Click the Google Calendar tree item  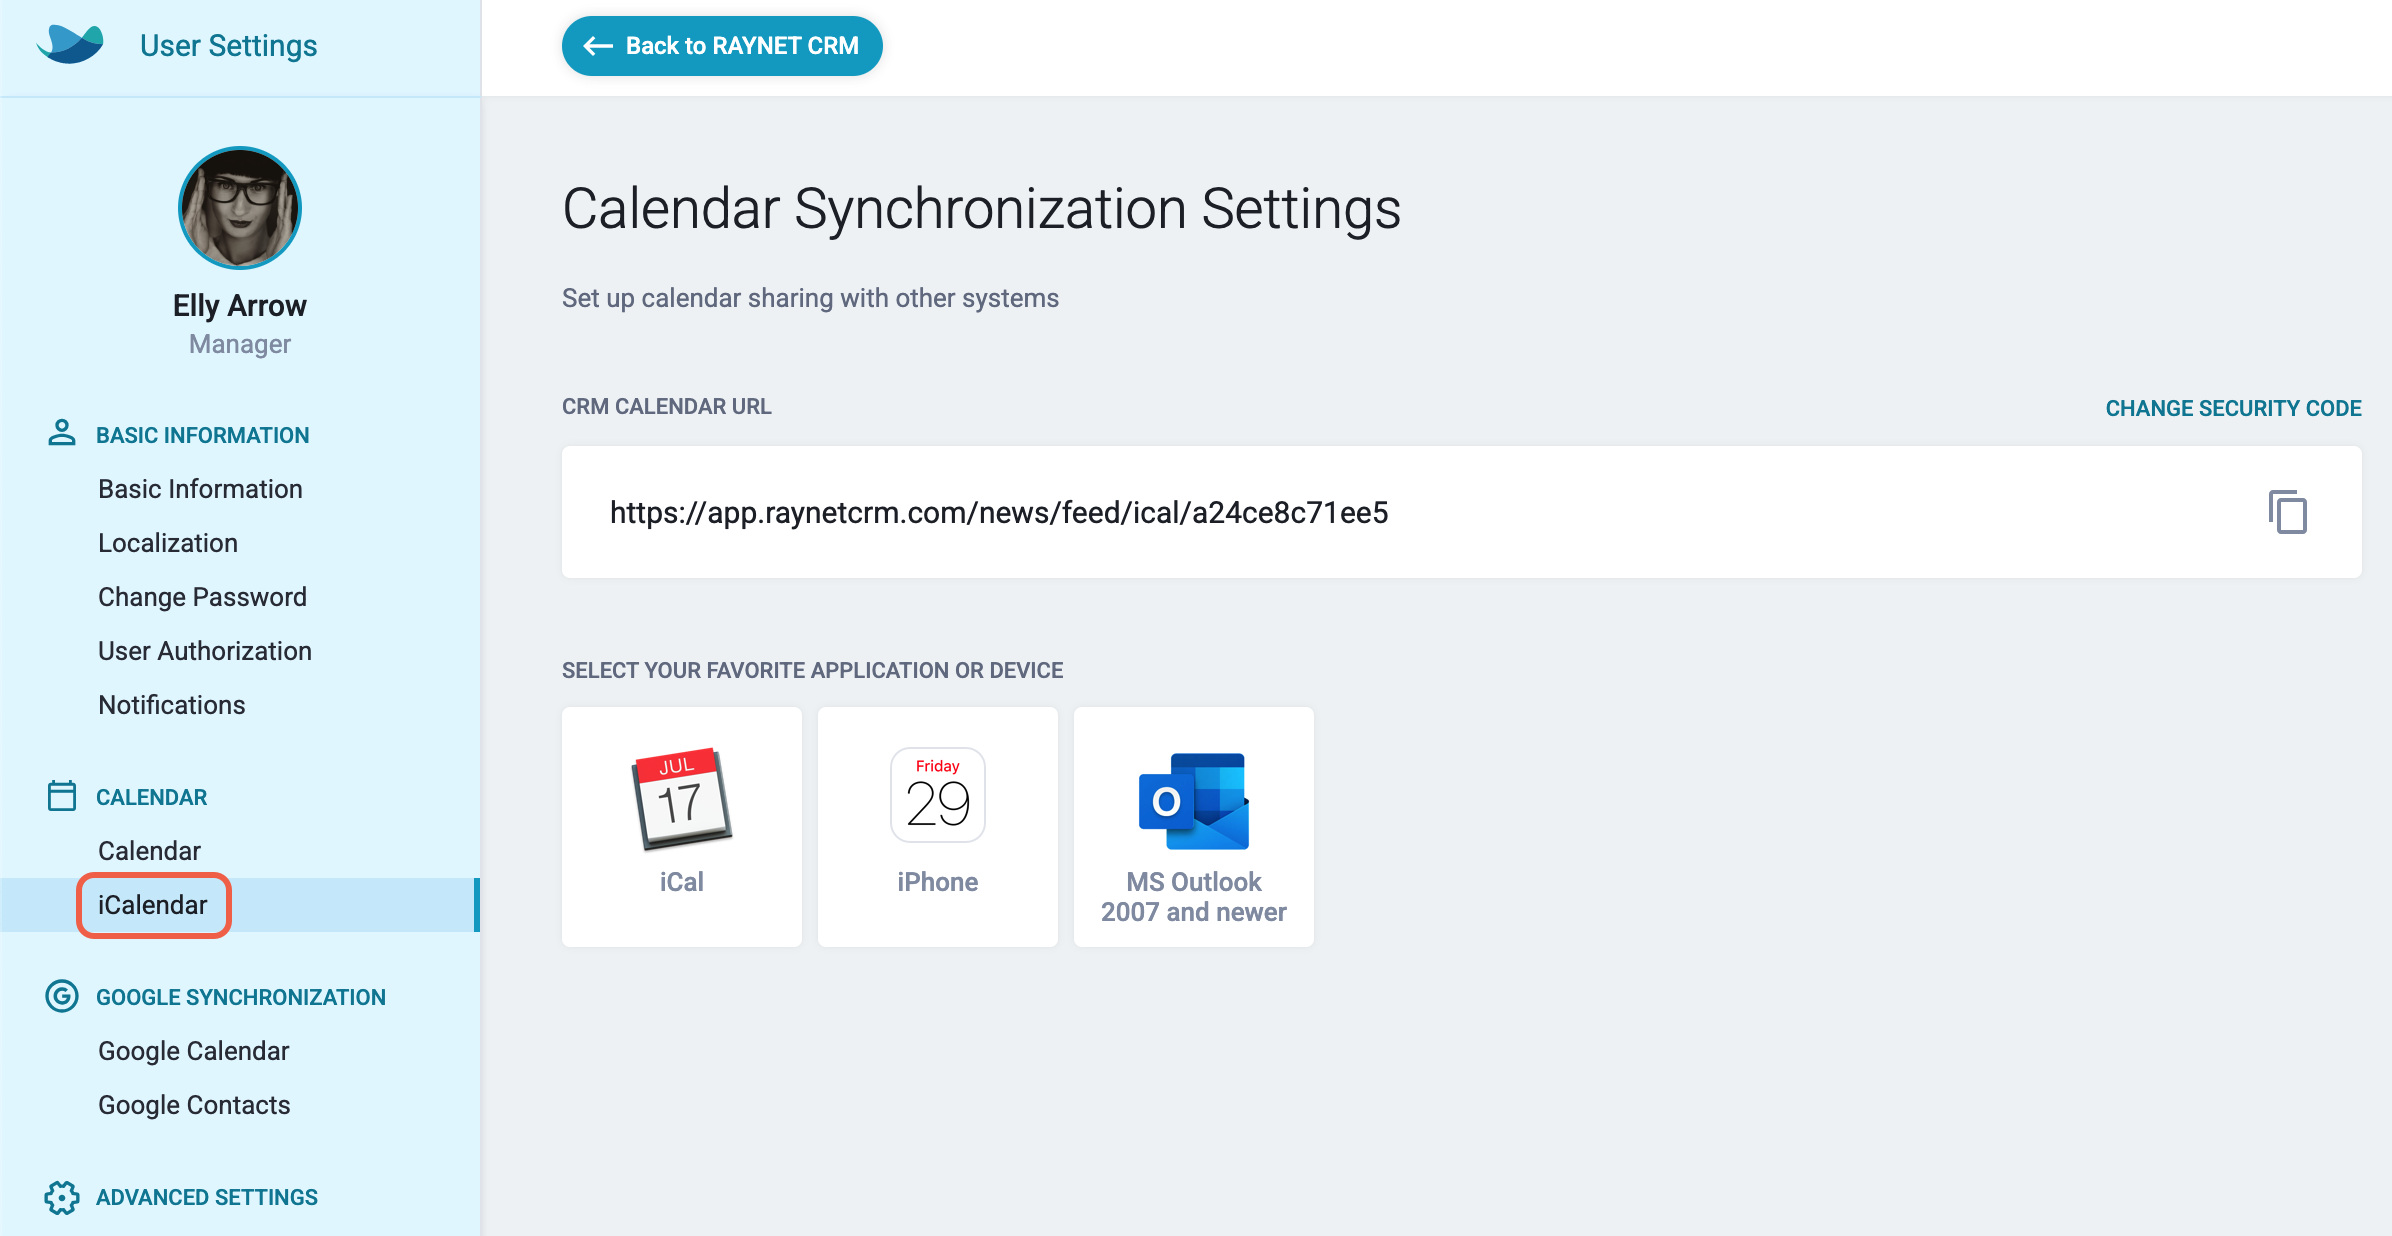[194, 1048]
